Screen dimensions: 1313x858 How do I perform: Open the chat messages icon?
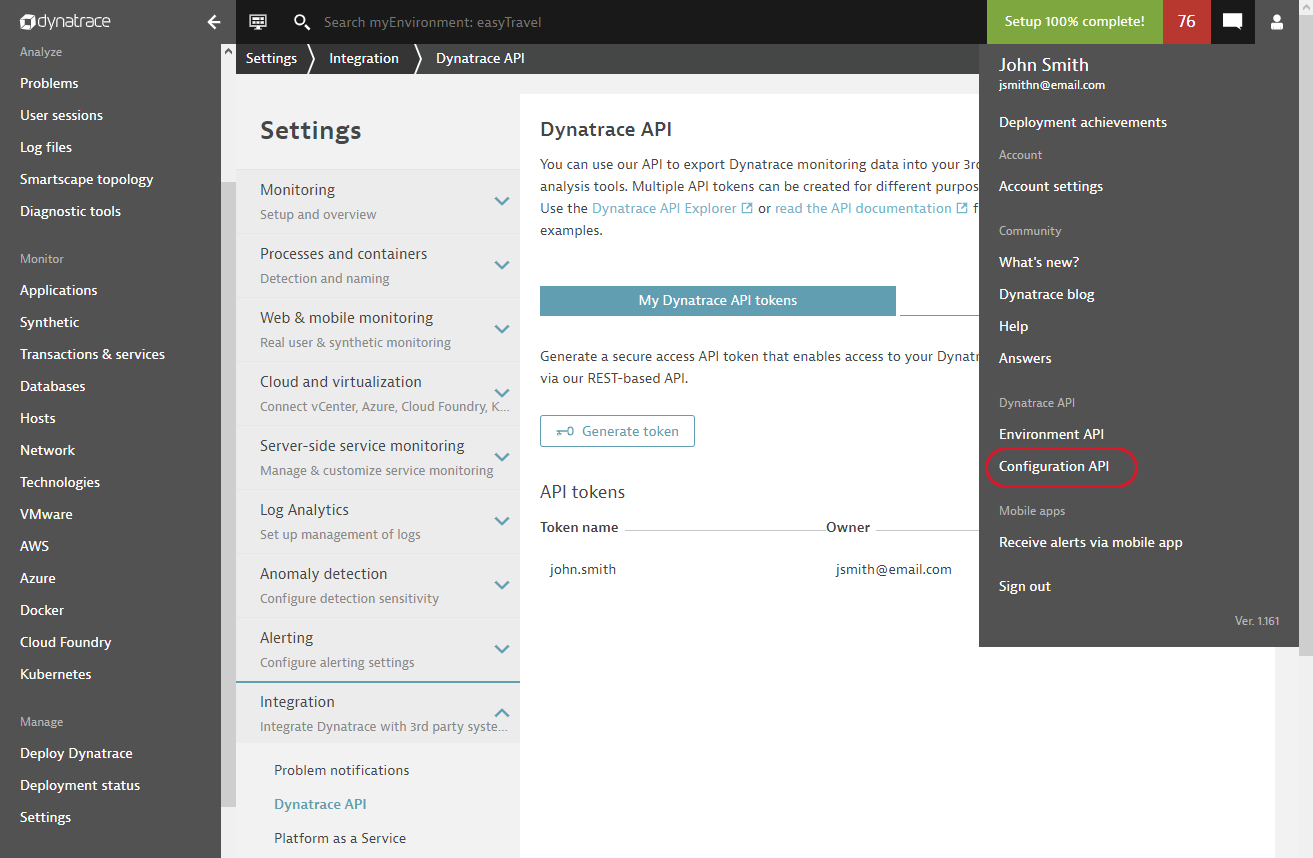coord(1232,21)
